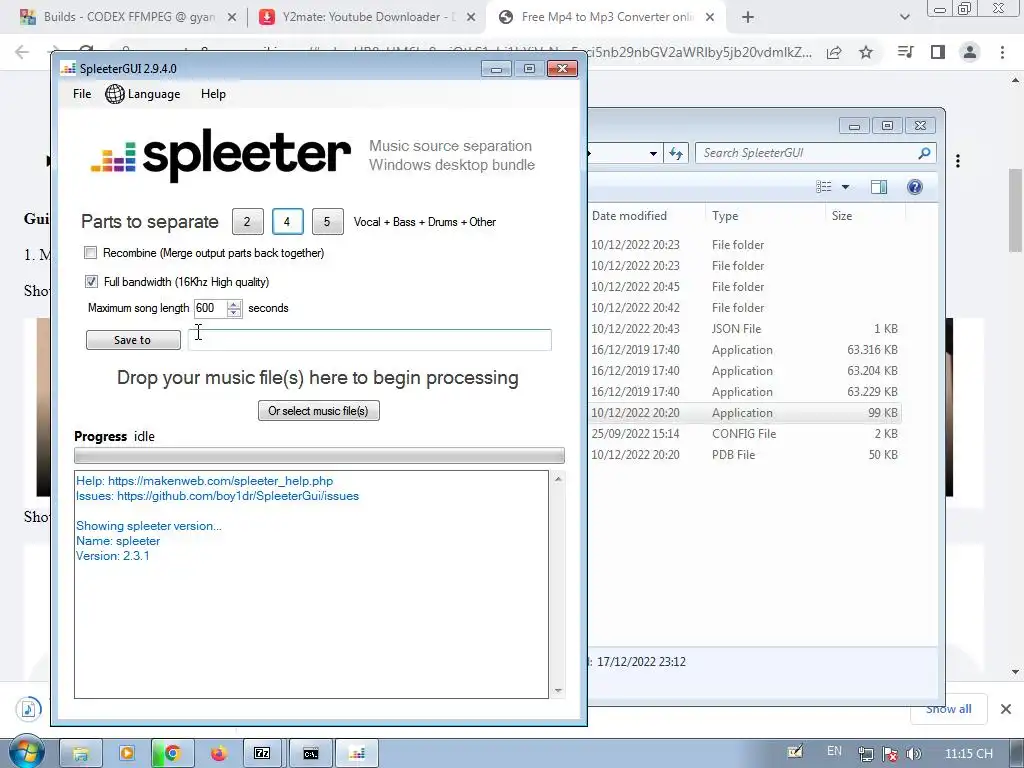
Task: Click the volume speaker tray icon
Action: pyautogui.click(x=914, y=754)
